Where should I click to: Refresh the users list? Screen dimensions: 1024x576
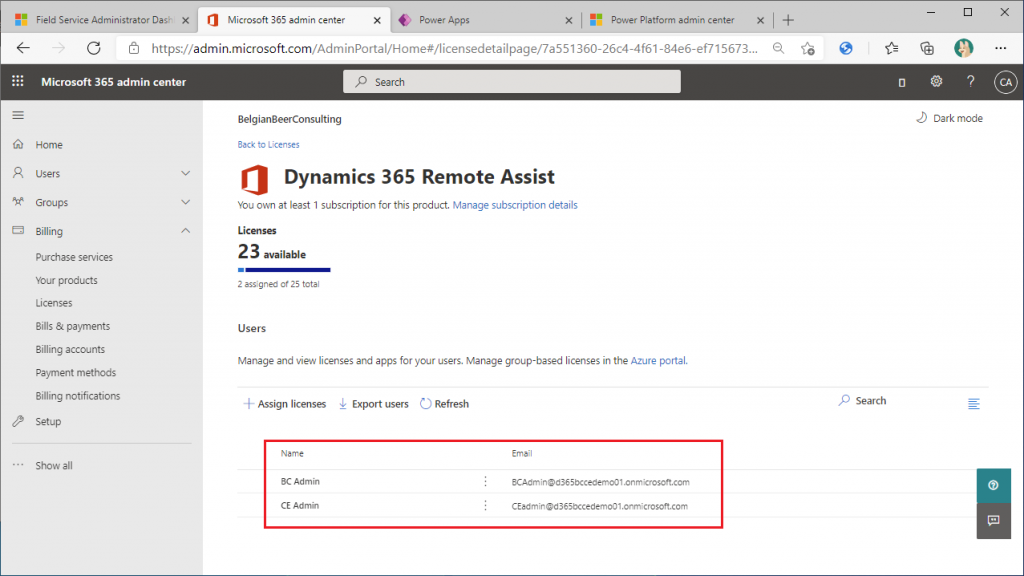pos(444,404)
